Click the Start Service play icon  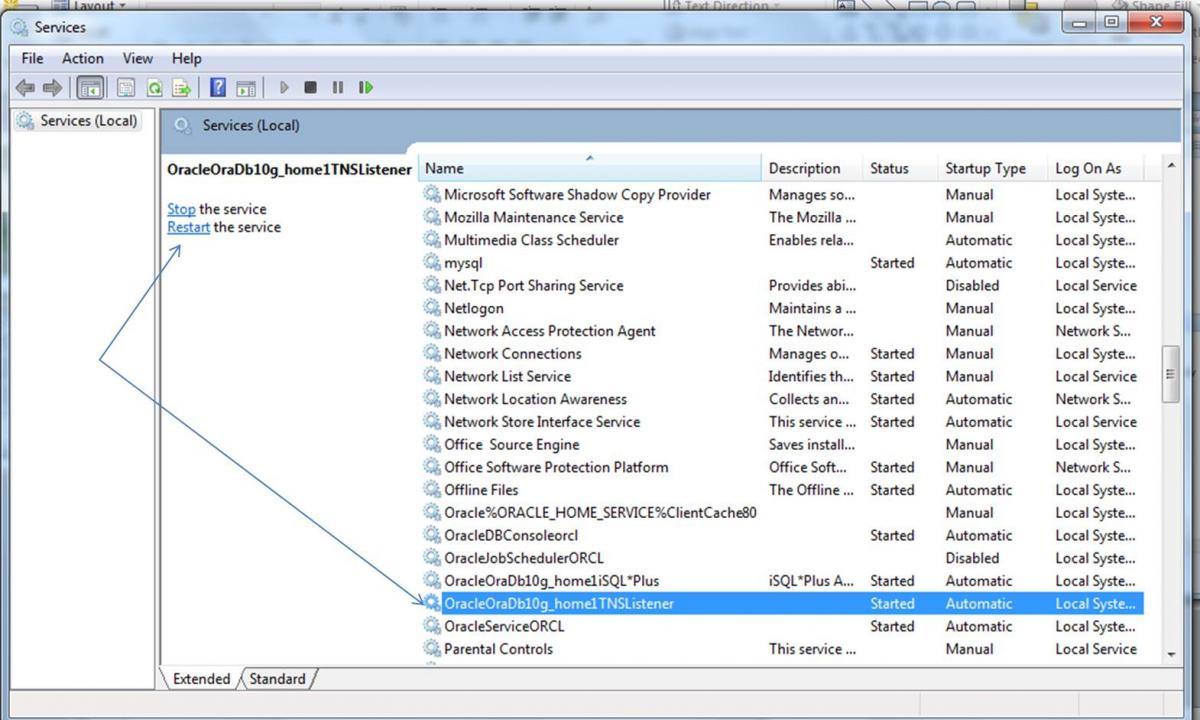coord(284,88)
